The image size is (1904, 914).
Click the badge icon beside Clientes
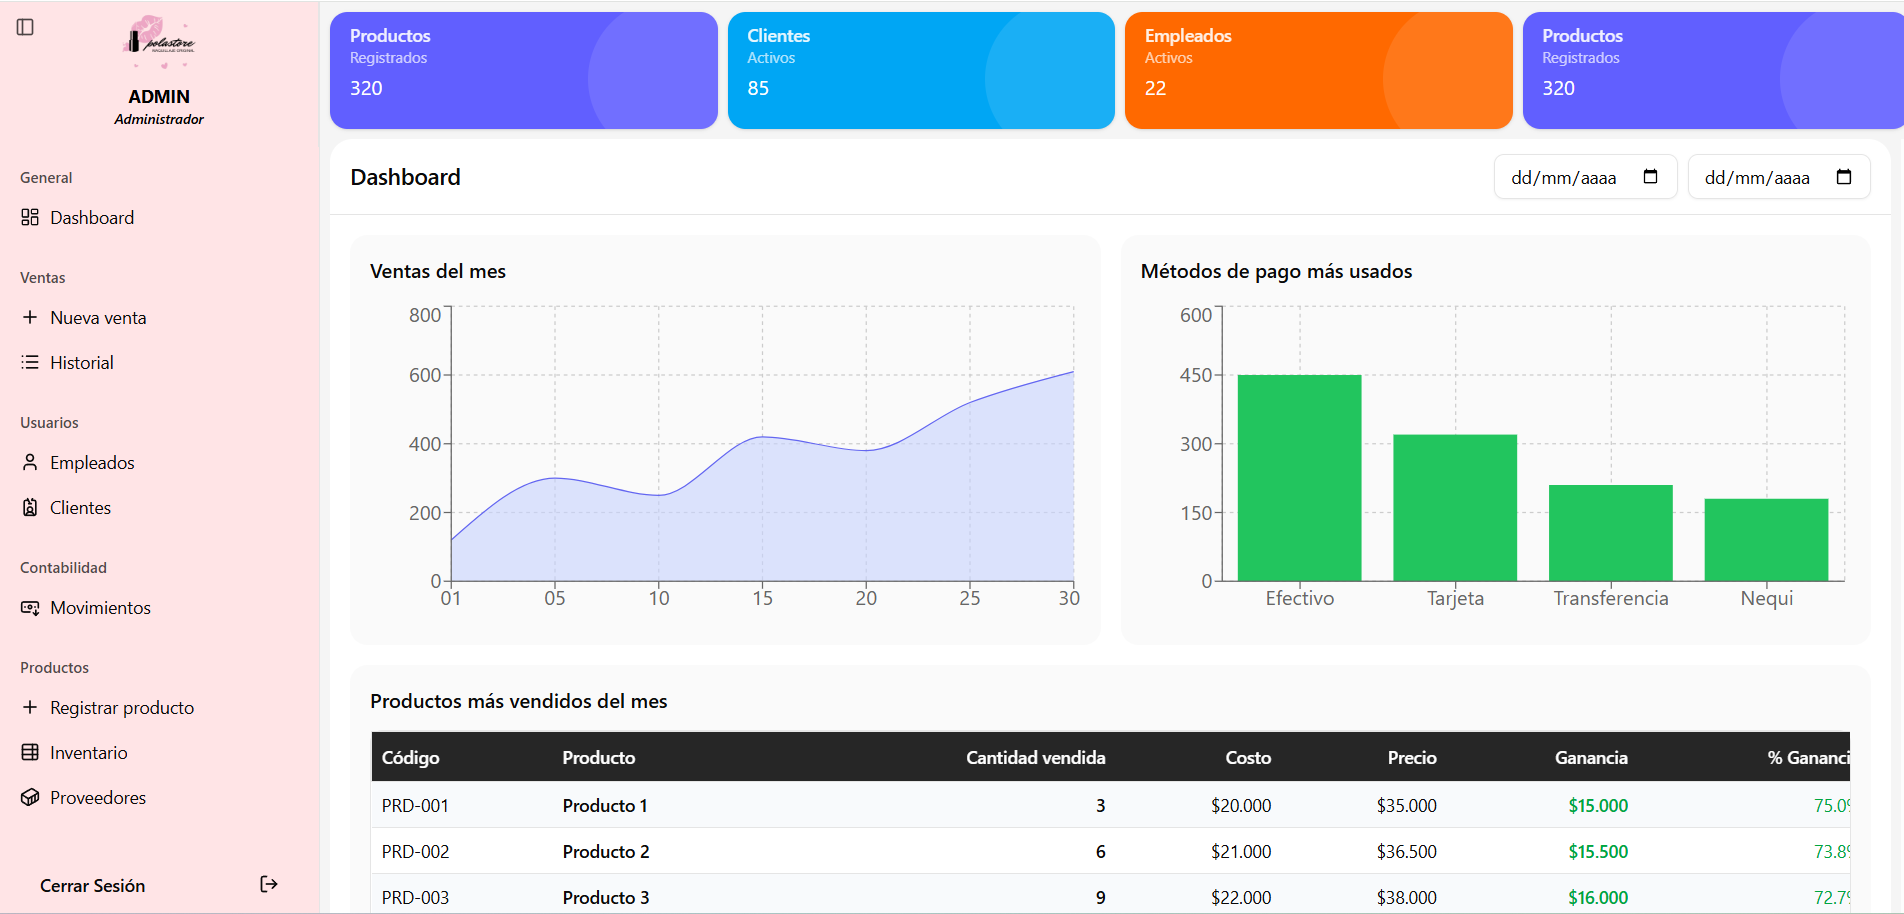click(x=30, y=507)
